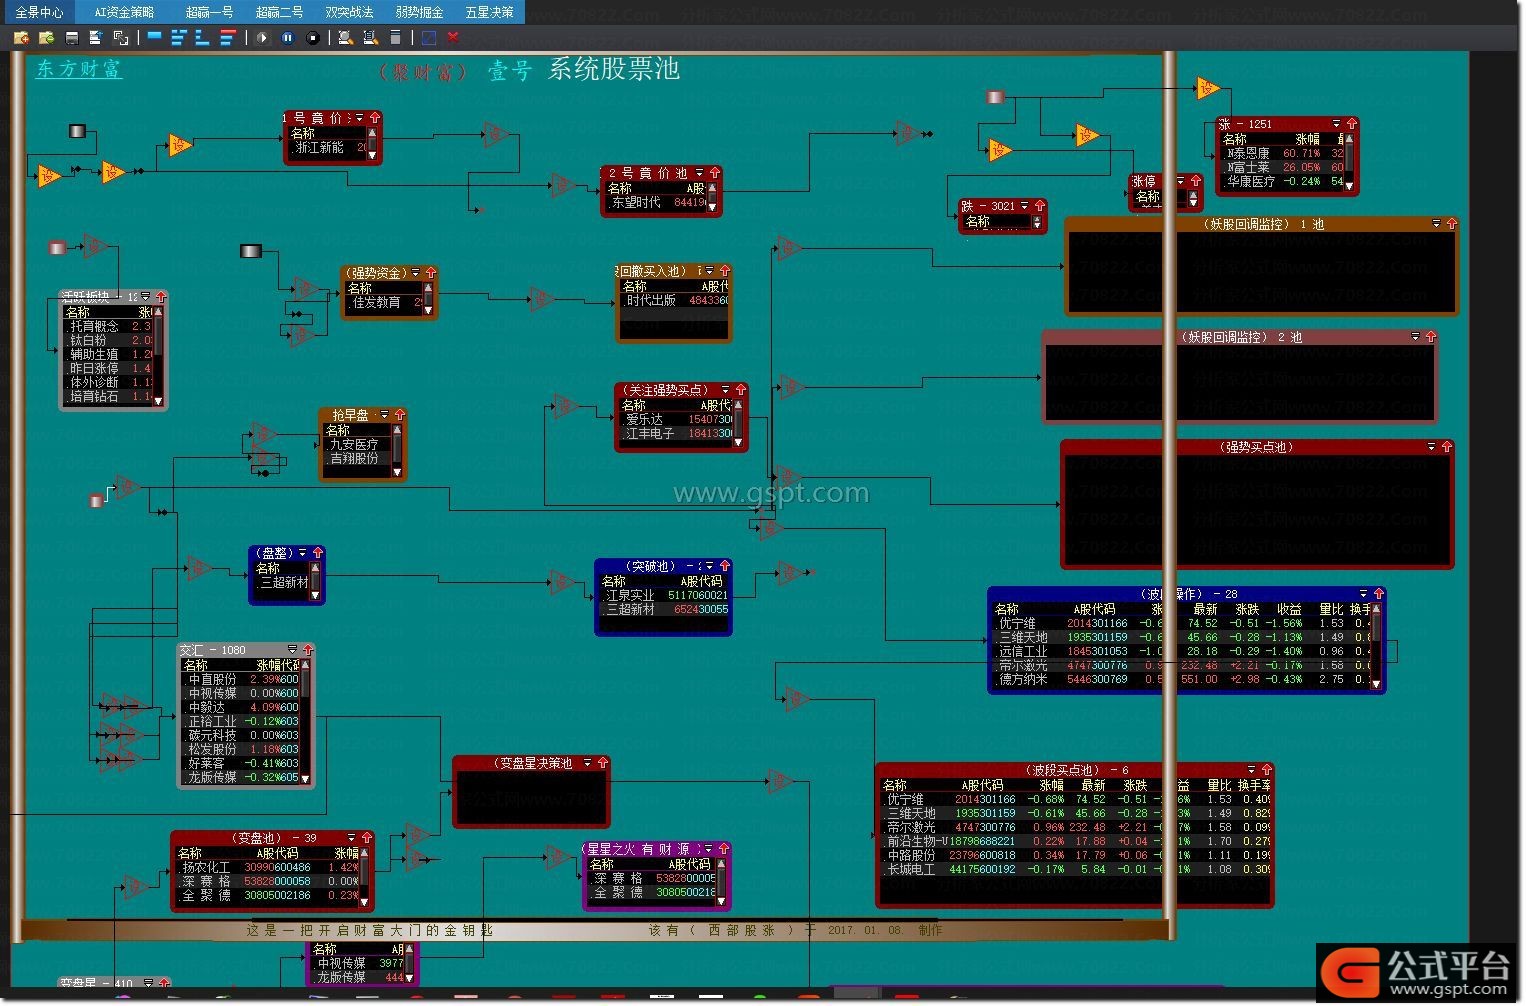The height and width of the screenshot is (1006, 1526).
Task: Toggle the switch node above 1号竞价 chain
Action: (x=77, y=131)
